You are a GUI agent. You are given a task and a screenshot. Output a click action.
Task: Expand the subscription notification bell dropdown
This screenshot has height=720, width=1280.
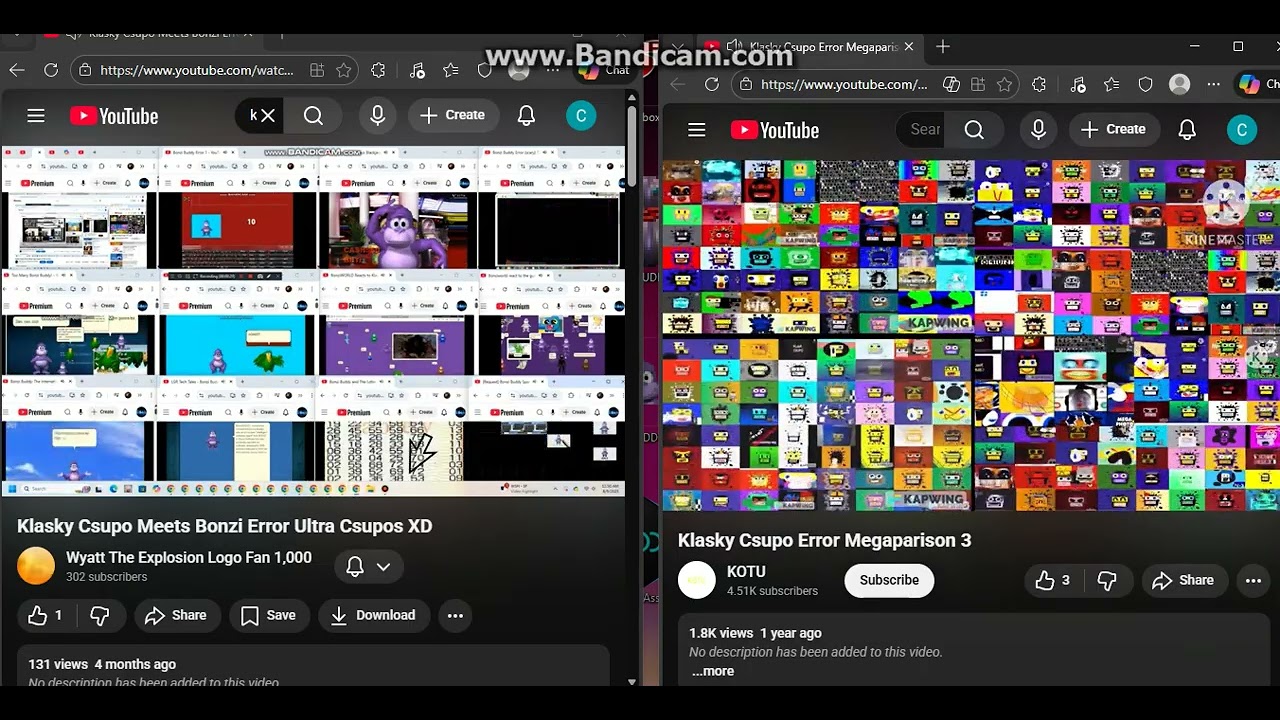tap(368, 567)
